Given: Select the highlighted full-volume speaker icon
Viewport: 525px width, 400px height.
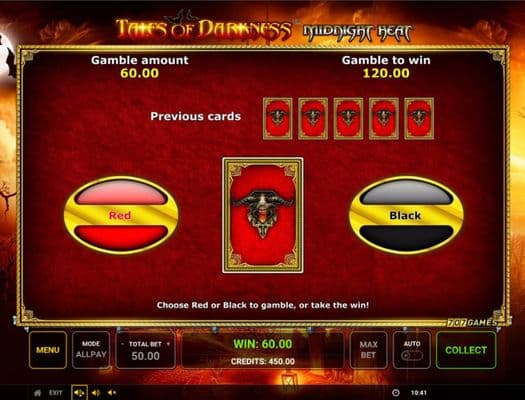Looking at the screenshot, I should [79, 393].
